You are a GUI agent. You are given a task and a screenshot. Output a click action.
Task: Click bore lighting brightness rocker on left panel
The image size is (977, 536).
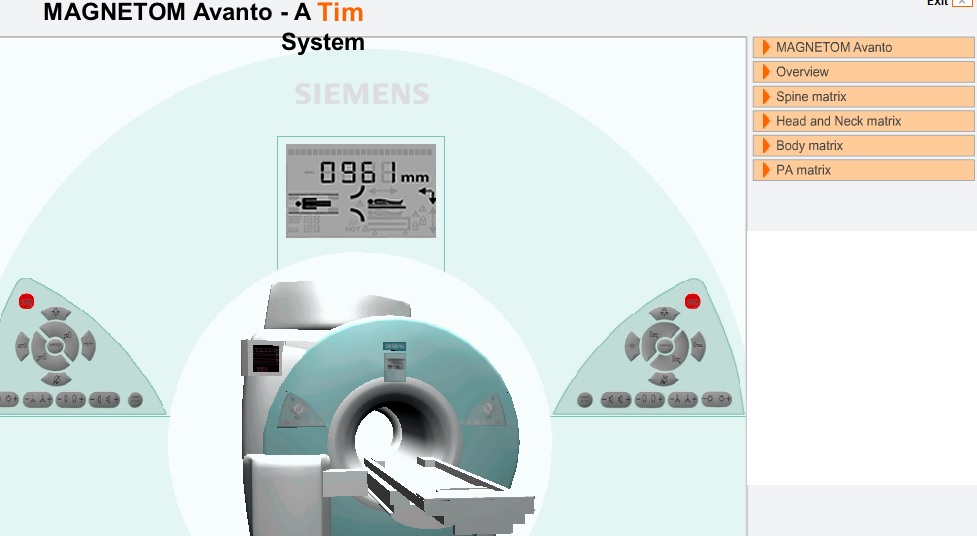(9, 400)
